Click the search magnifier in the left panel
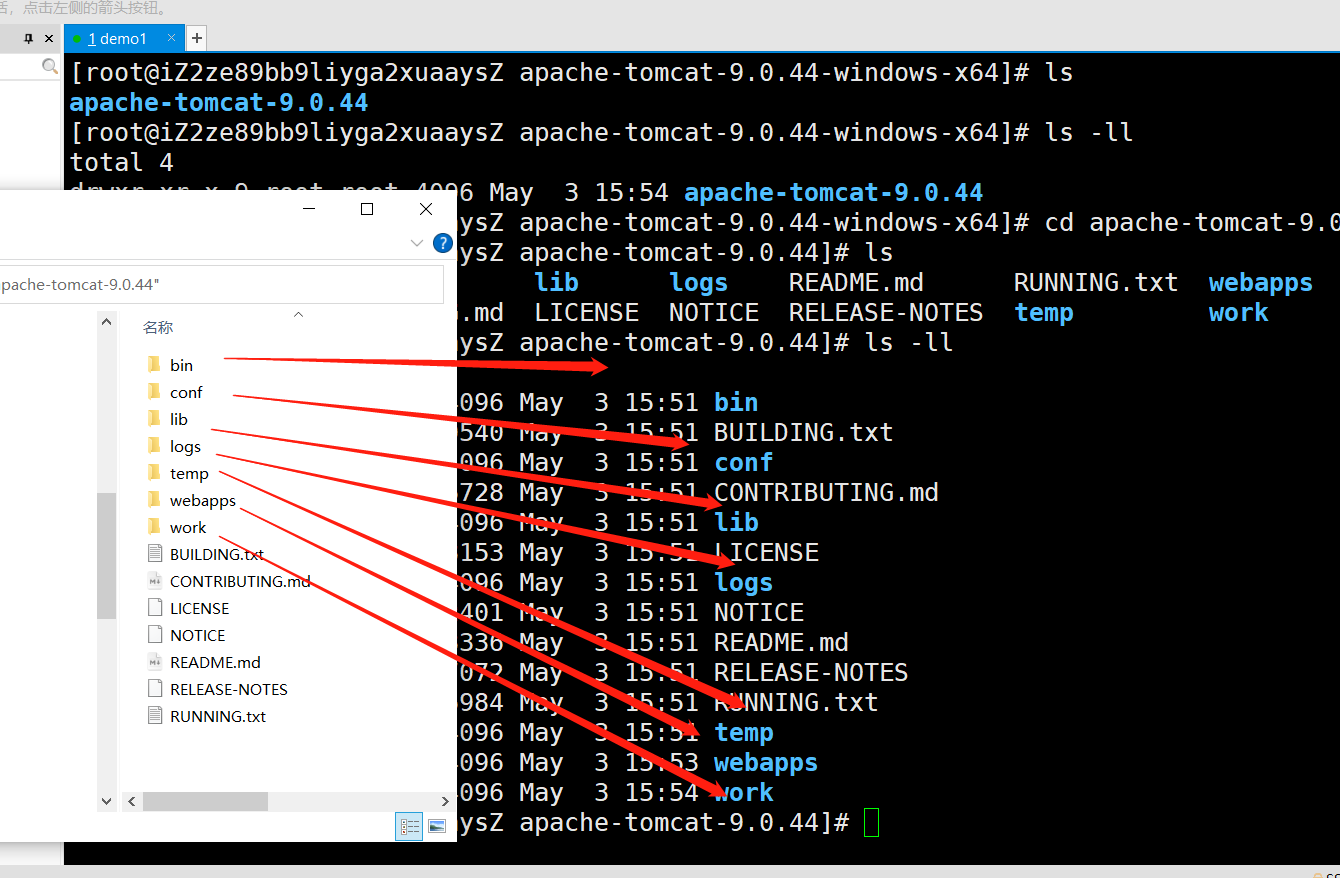The height and width of the screenshot is (878, 1340). click(x=50, y=66)
